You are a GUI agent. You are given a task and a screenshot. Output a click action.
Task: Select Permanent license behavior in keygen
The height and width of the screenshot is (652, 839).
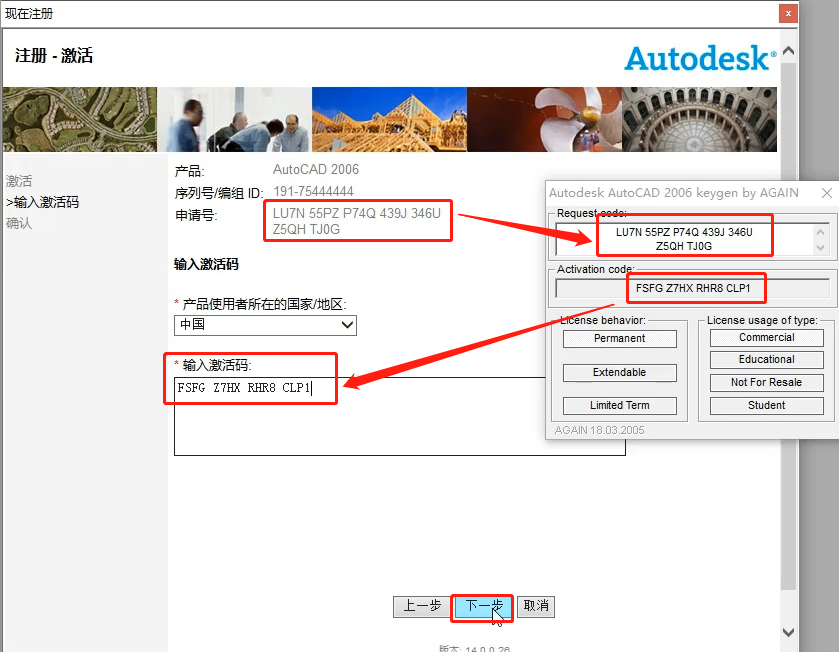click(x=620, y=339)
